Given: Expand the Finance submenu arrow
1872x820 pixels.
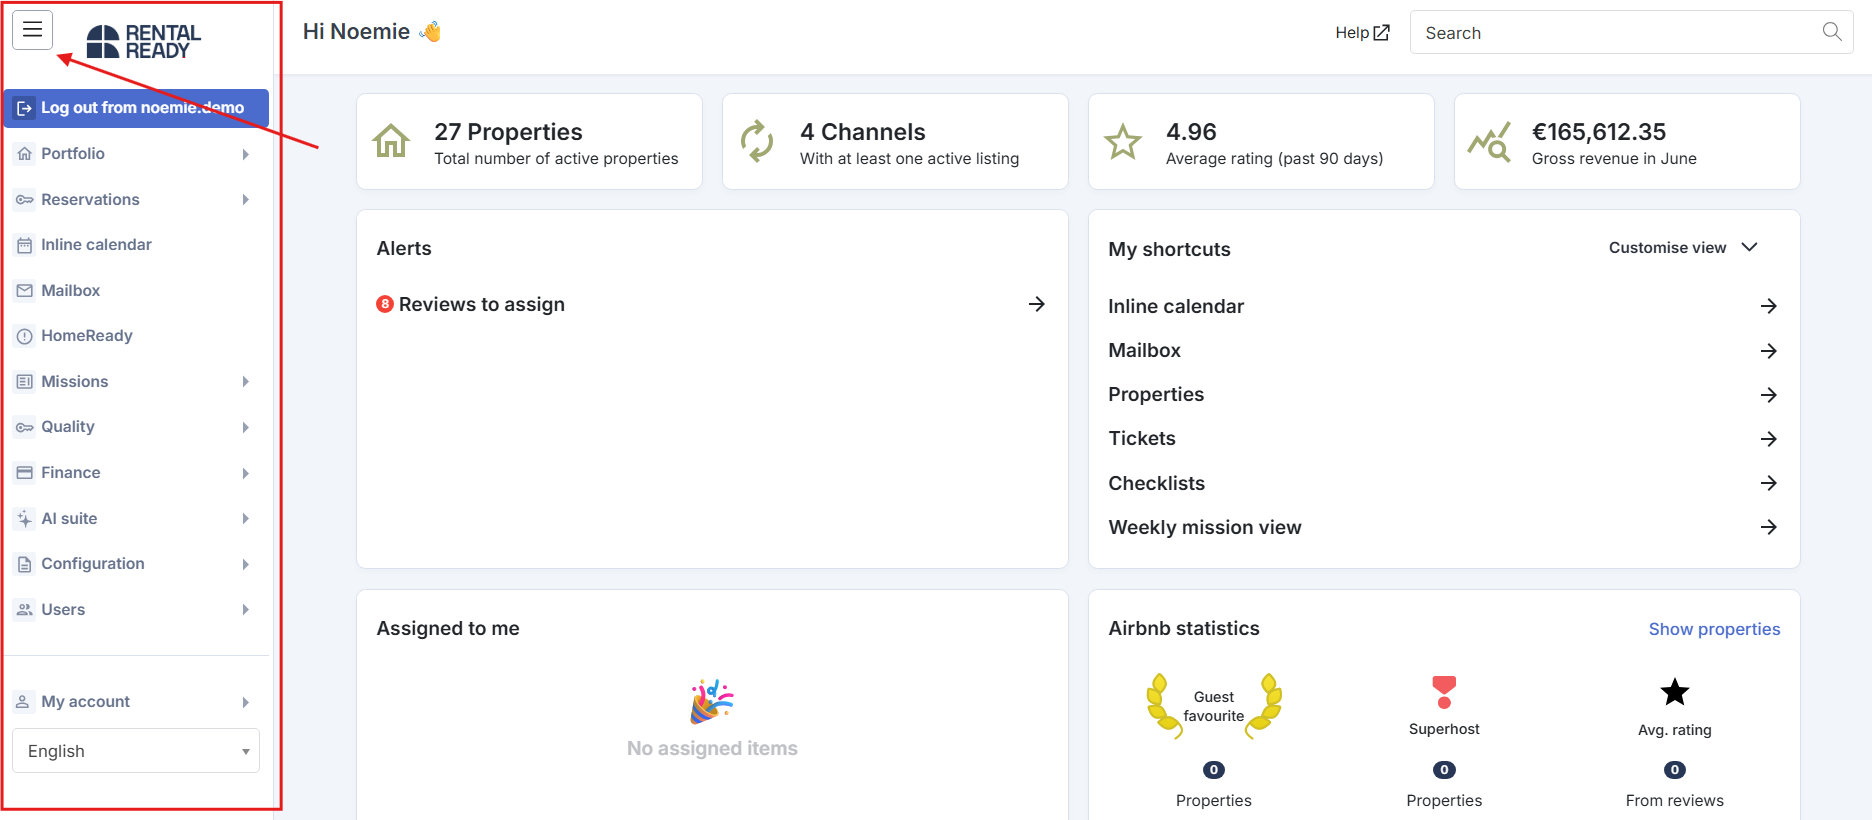Looking at the screenshot, I should pos(246,473).
